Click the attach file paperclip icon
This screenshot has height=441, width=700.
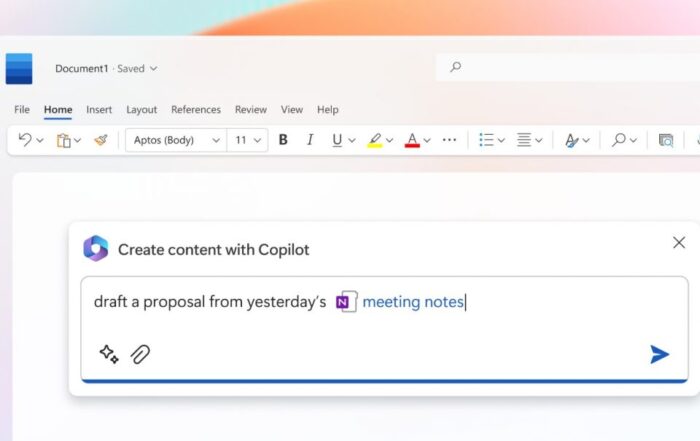pyautogui.click(x=140, y=355)
